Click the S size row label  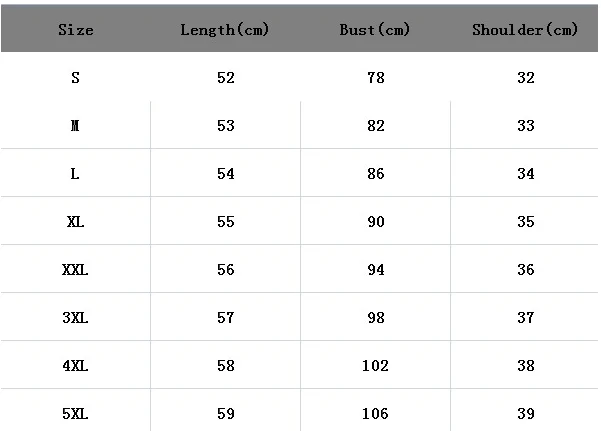click(75, 78)
